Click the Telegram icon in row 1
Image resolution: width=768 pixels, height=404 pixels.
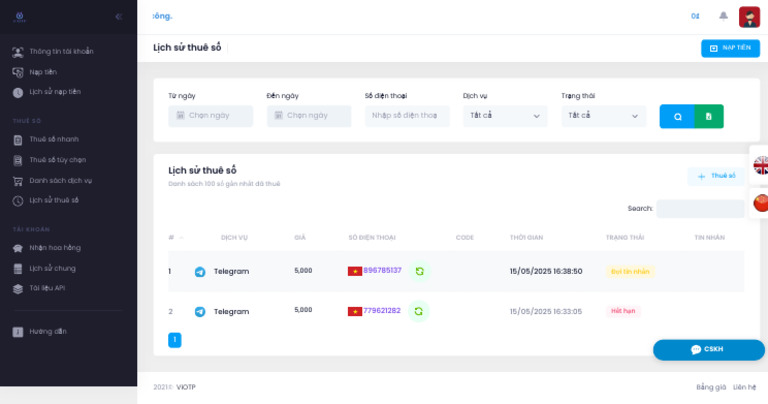tap(200, 271)
